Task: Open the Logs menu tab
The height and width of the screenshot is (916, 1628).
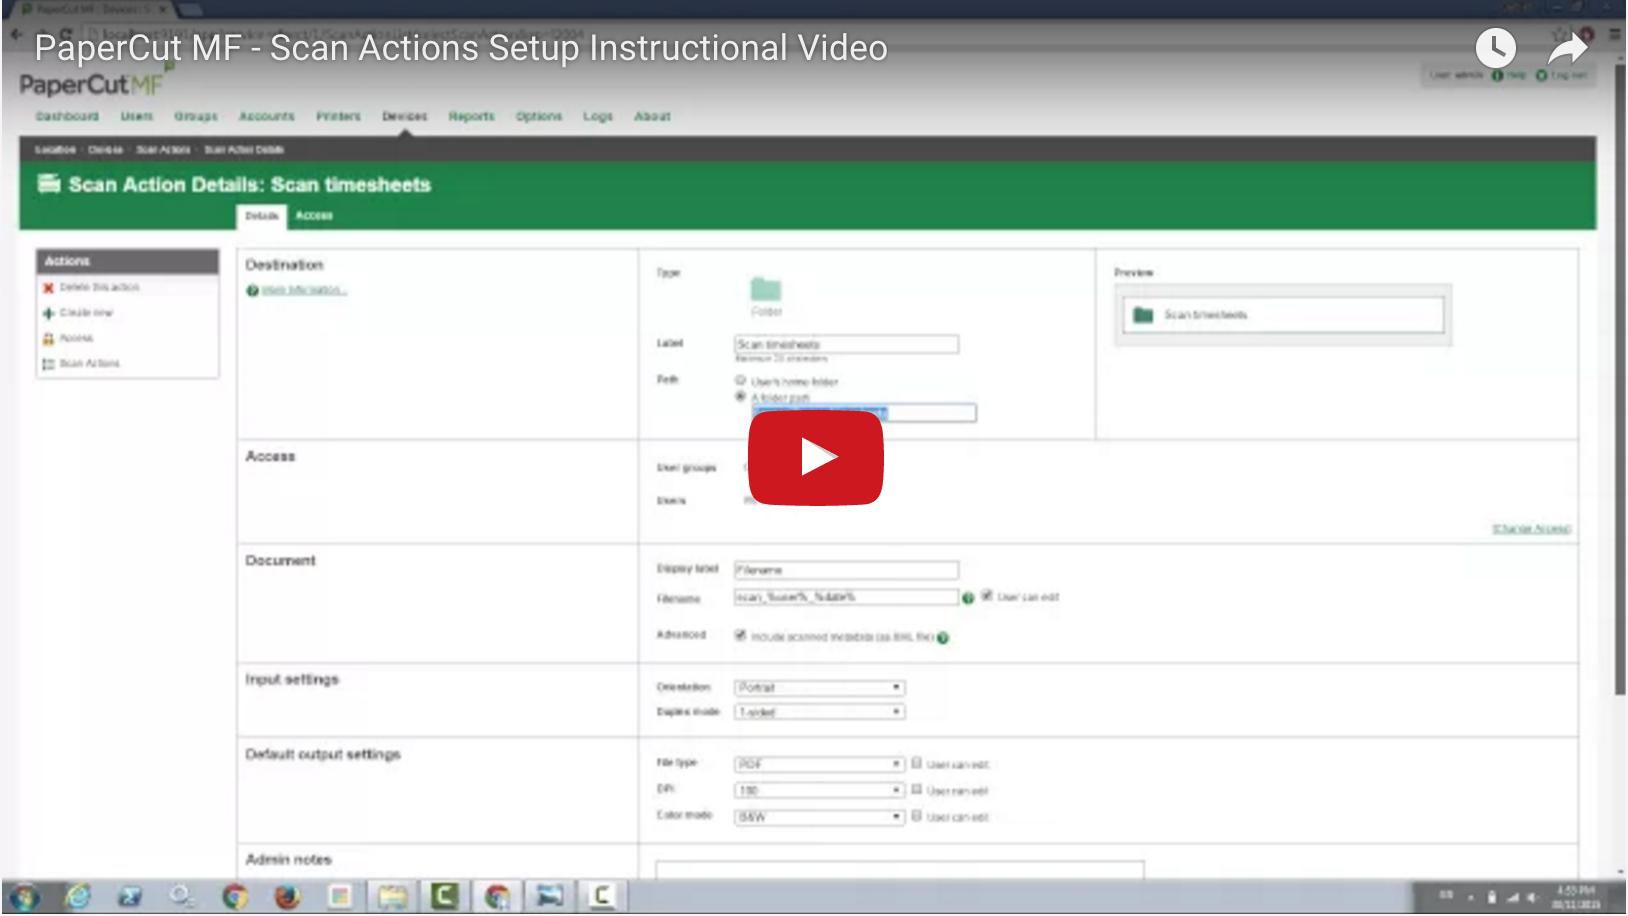Action: click(598, 116)
